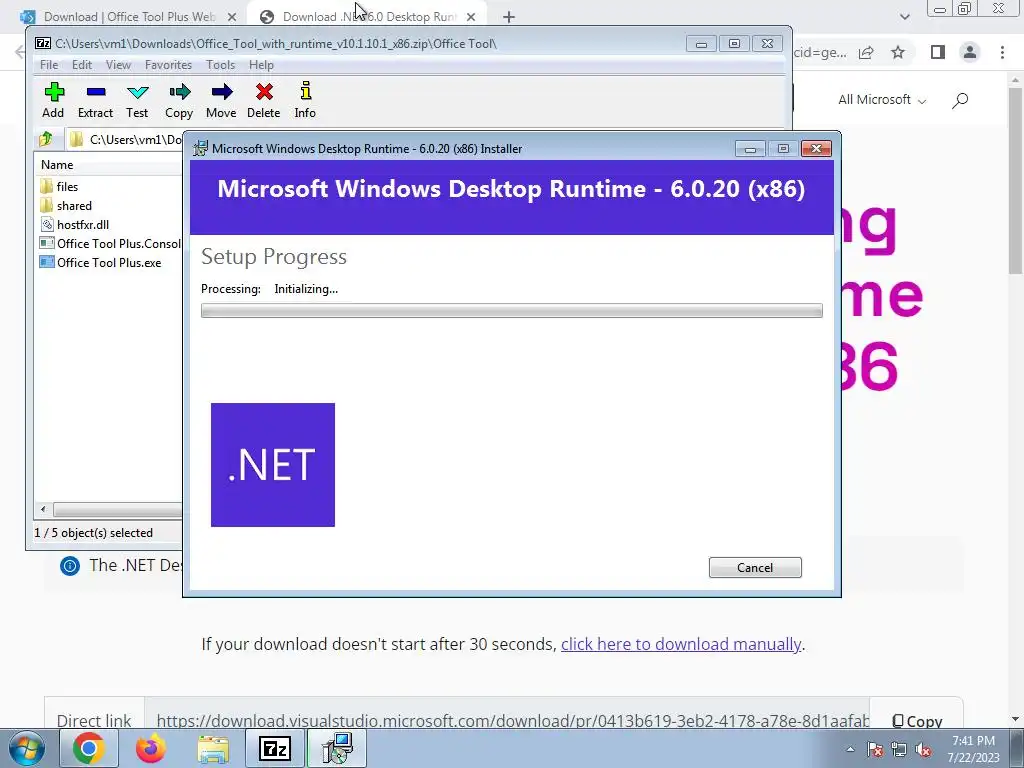1024x768 pixels.
Task: Open Chrome from the taskbar
Action: (89, 748)
